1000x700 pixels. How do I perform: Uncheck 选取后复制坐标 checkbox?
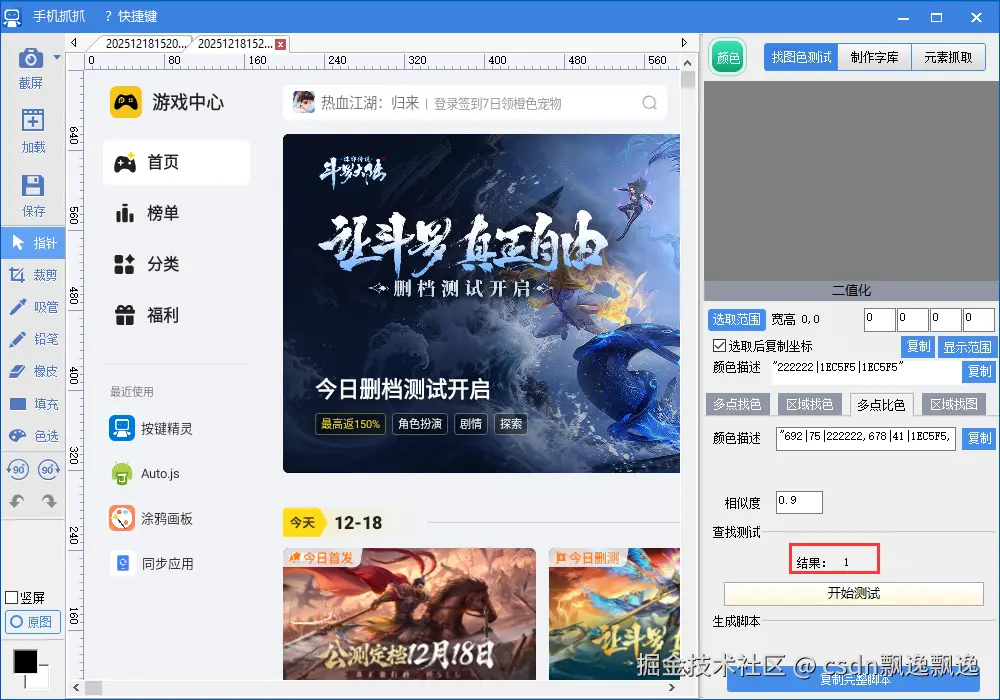click(x=719, y=346)
